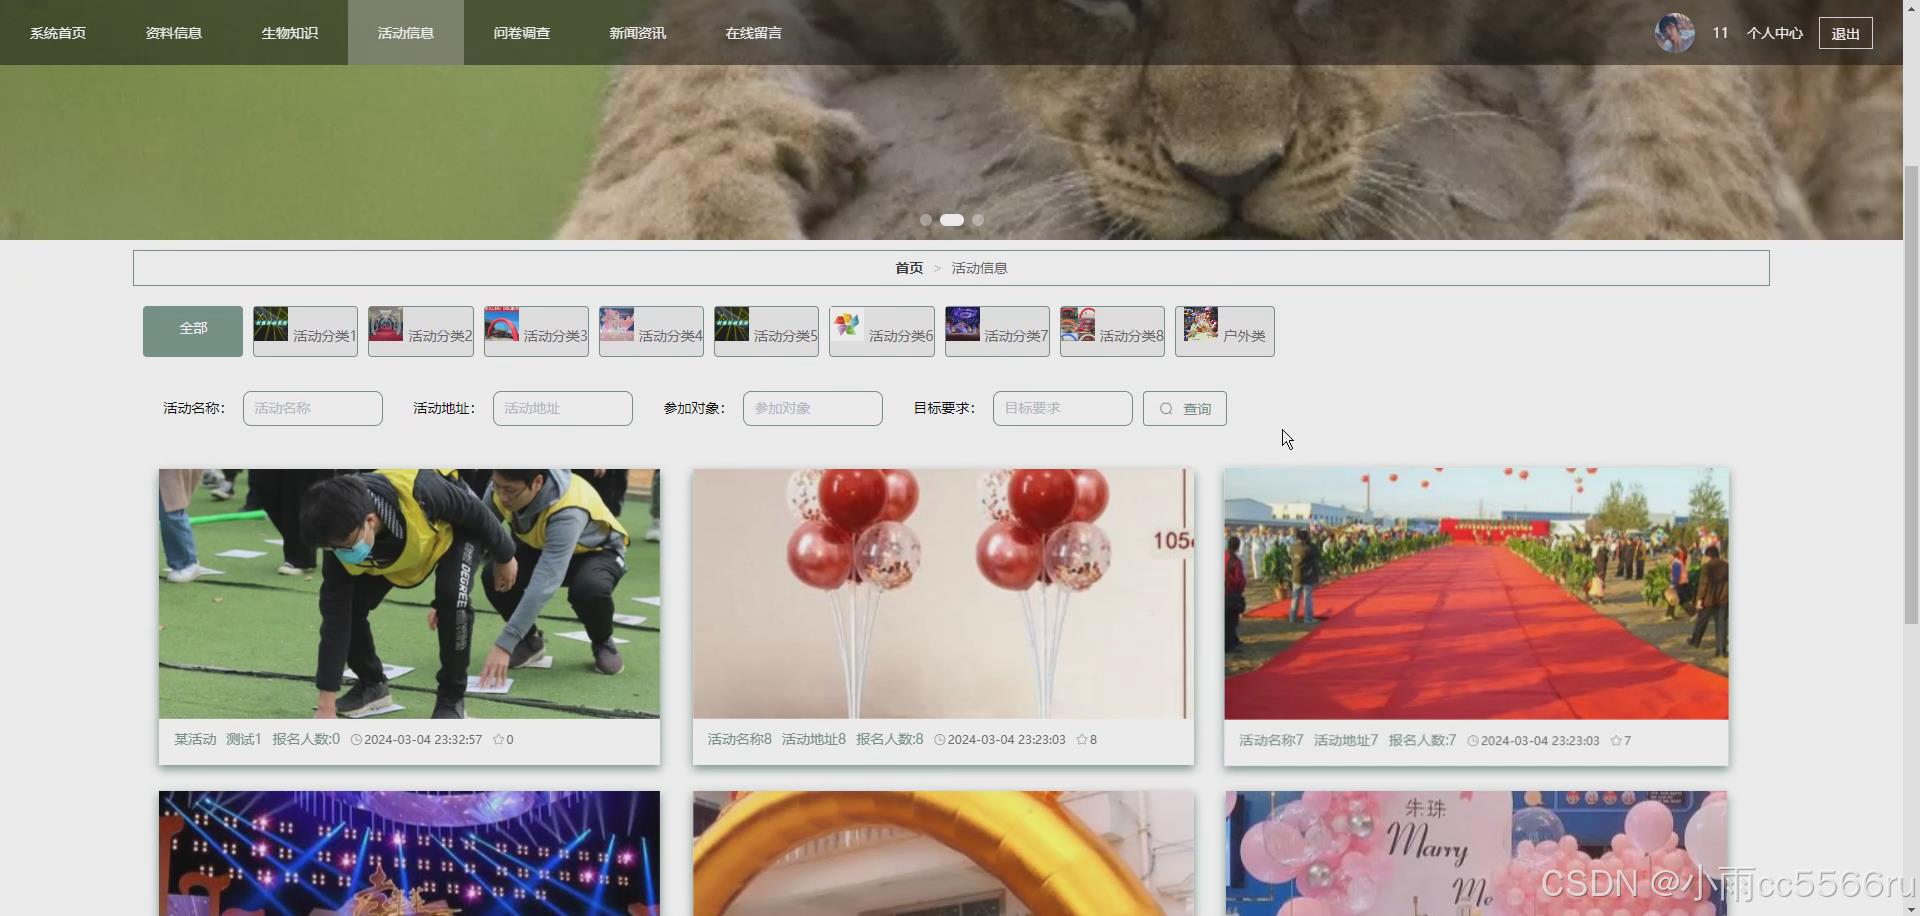
Task: Focus the 活动名称 input field
Action: [313, 408]
